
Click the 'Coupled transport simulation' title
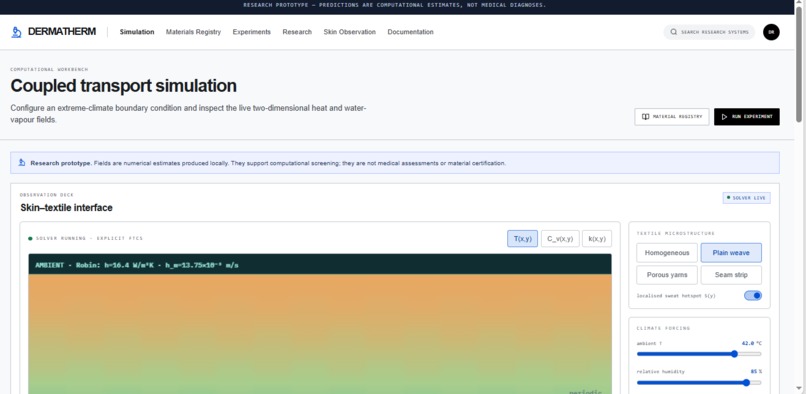(x=123, y=86)
